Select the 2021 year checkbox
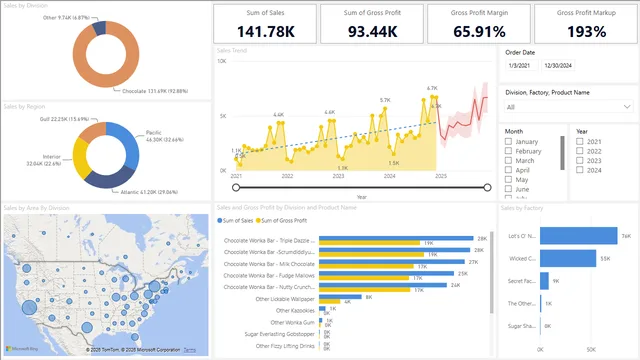This screenshot has height=360, width=640. 580,142
